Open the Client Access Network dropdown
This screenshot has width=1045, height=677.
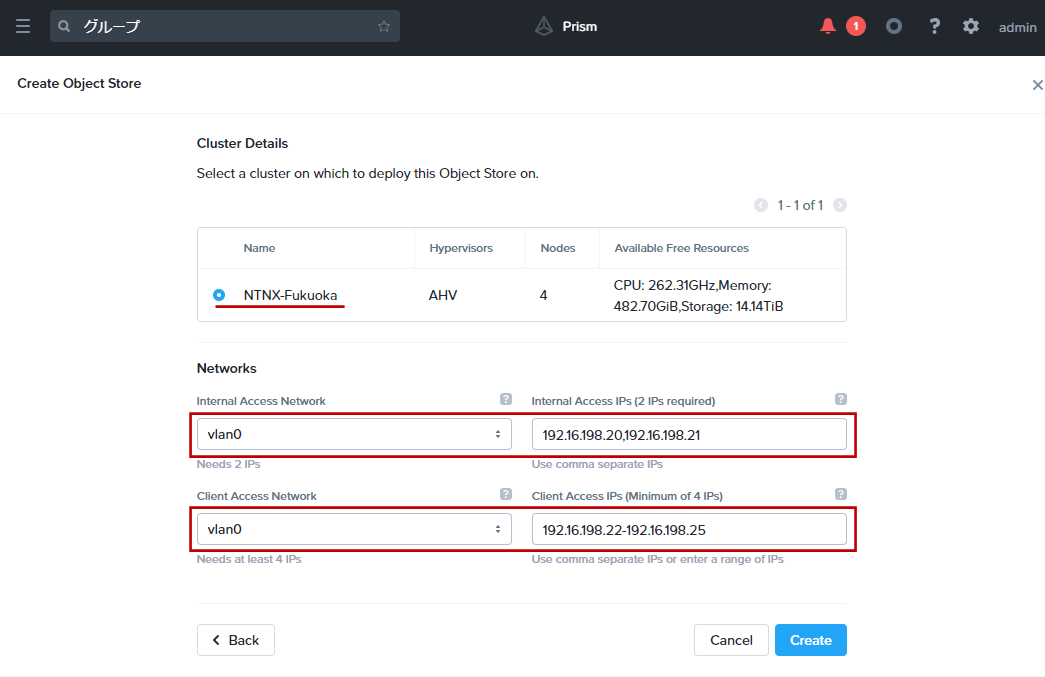pos(354,529)
